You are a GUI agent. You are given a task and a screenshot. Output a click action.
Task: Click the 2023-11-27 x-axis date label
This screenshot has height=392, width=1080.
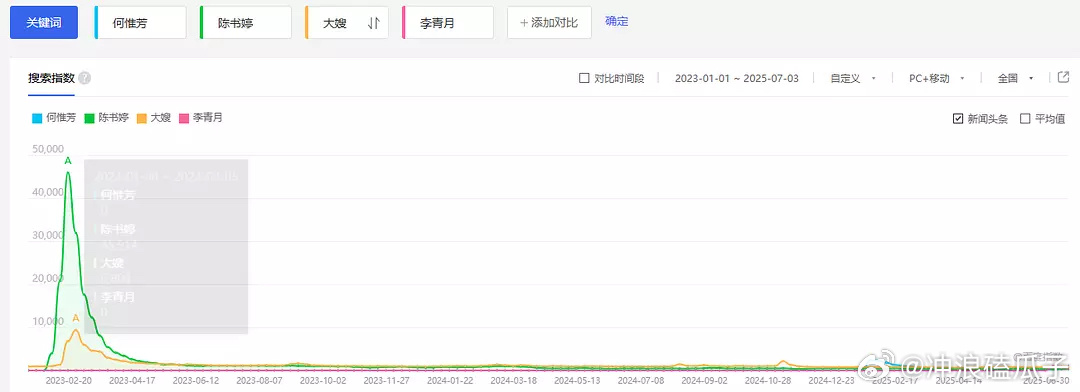386,380
